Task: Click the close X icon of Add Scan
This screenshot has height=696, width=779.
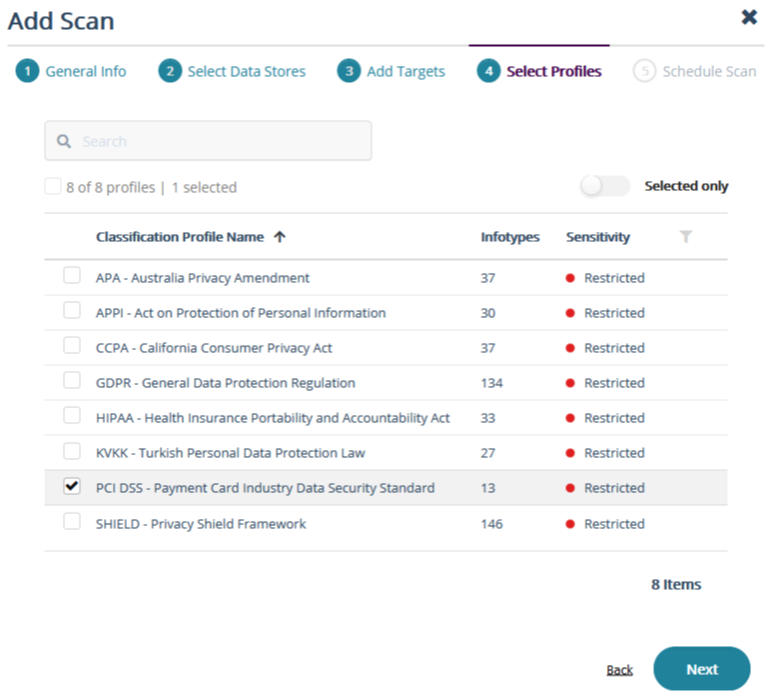Action: pyautogui.click(x=749, y=17)
